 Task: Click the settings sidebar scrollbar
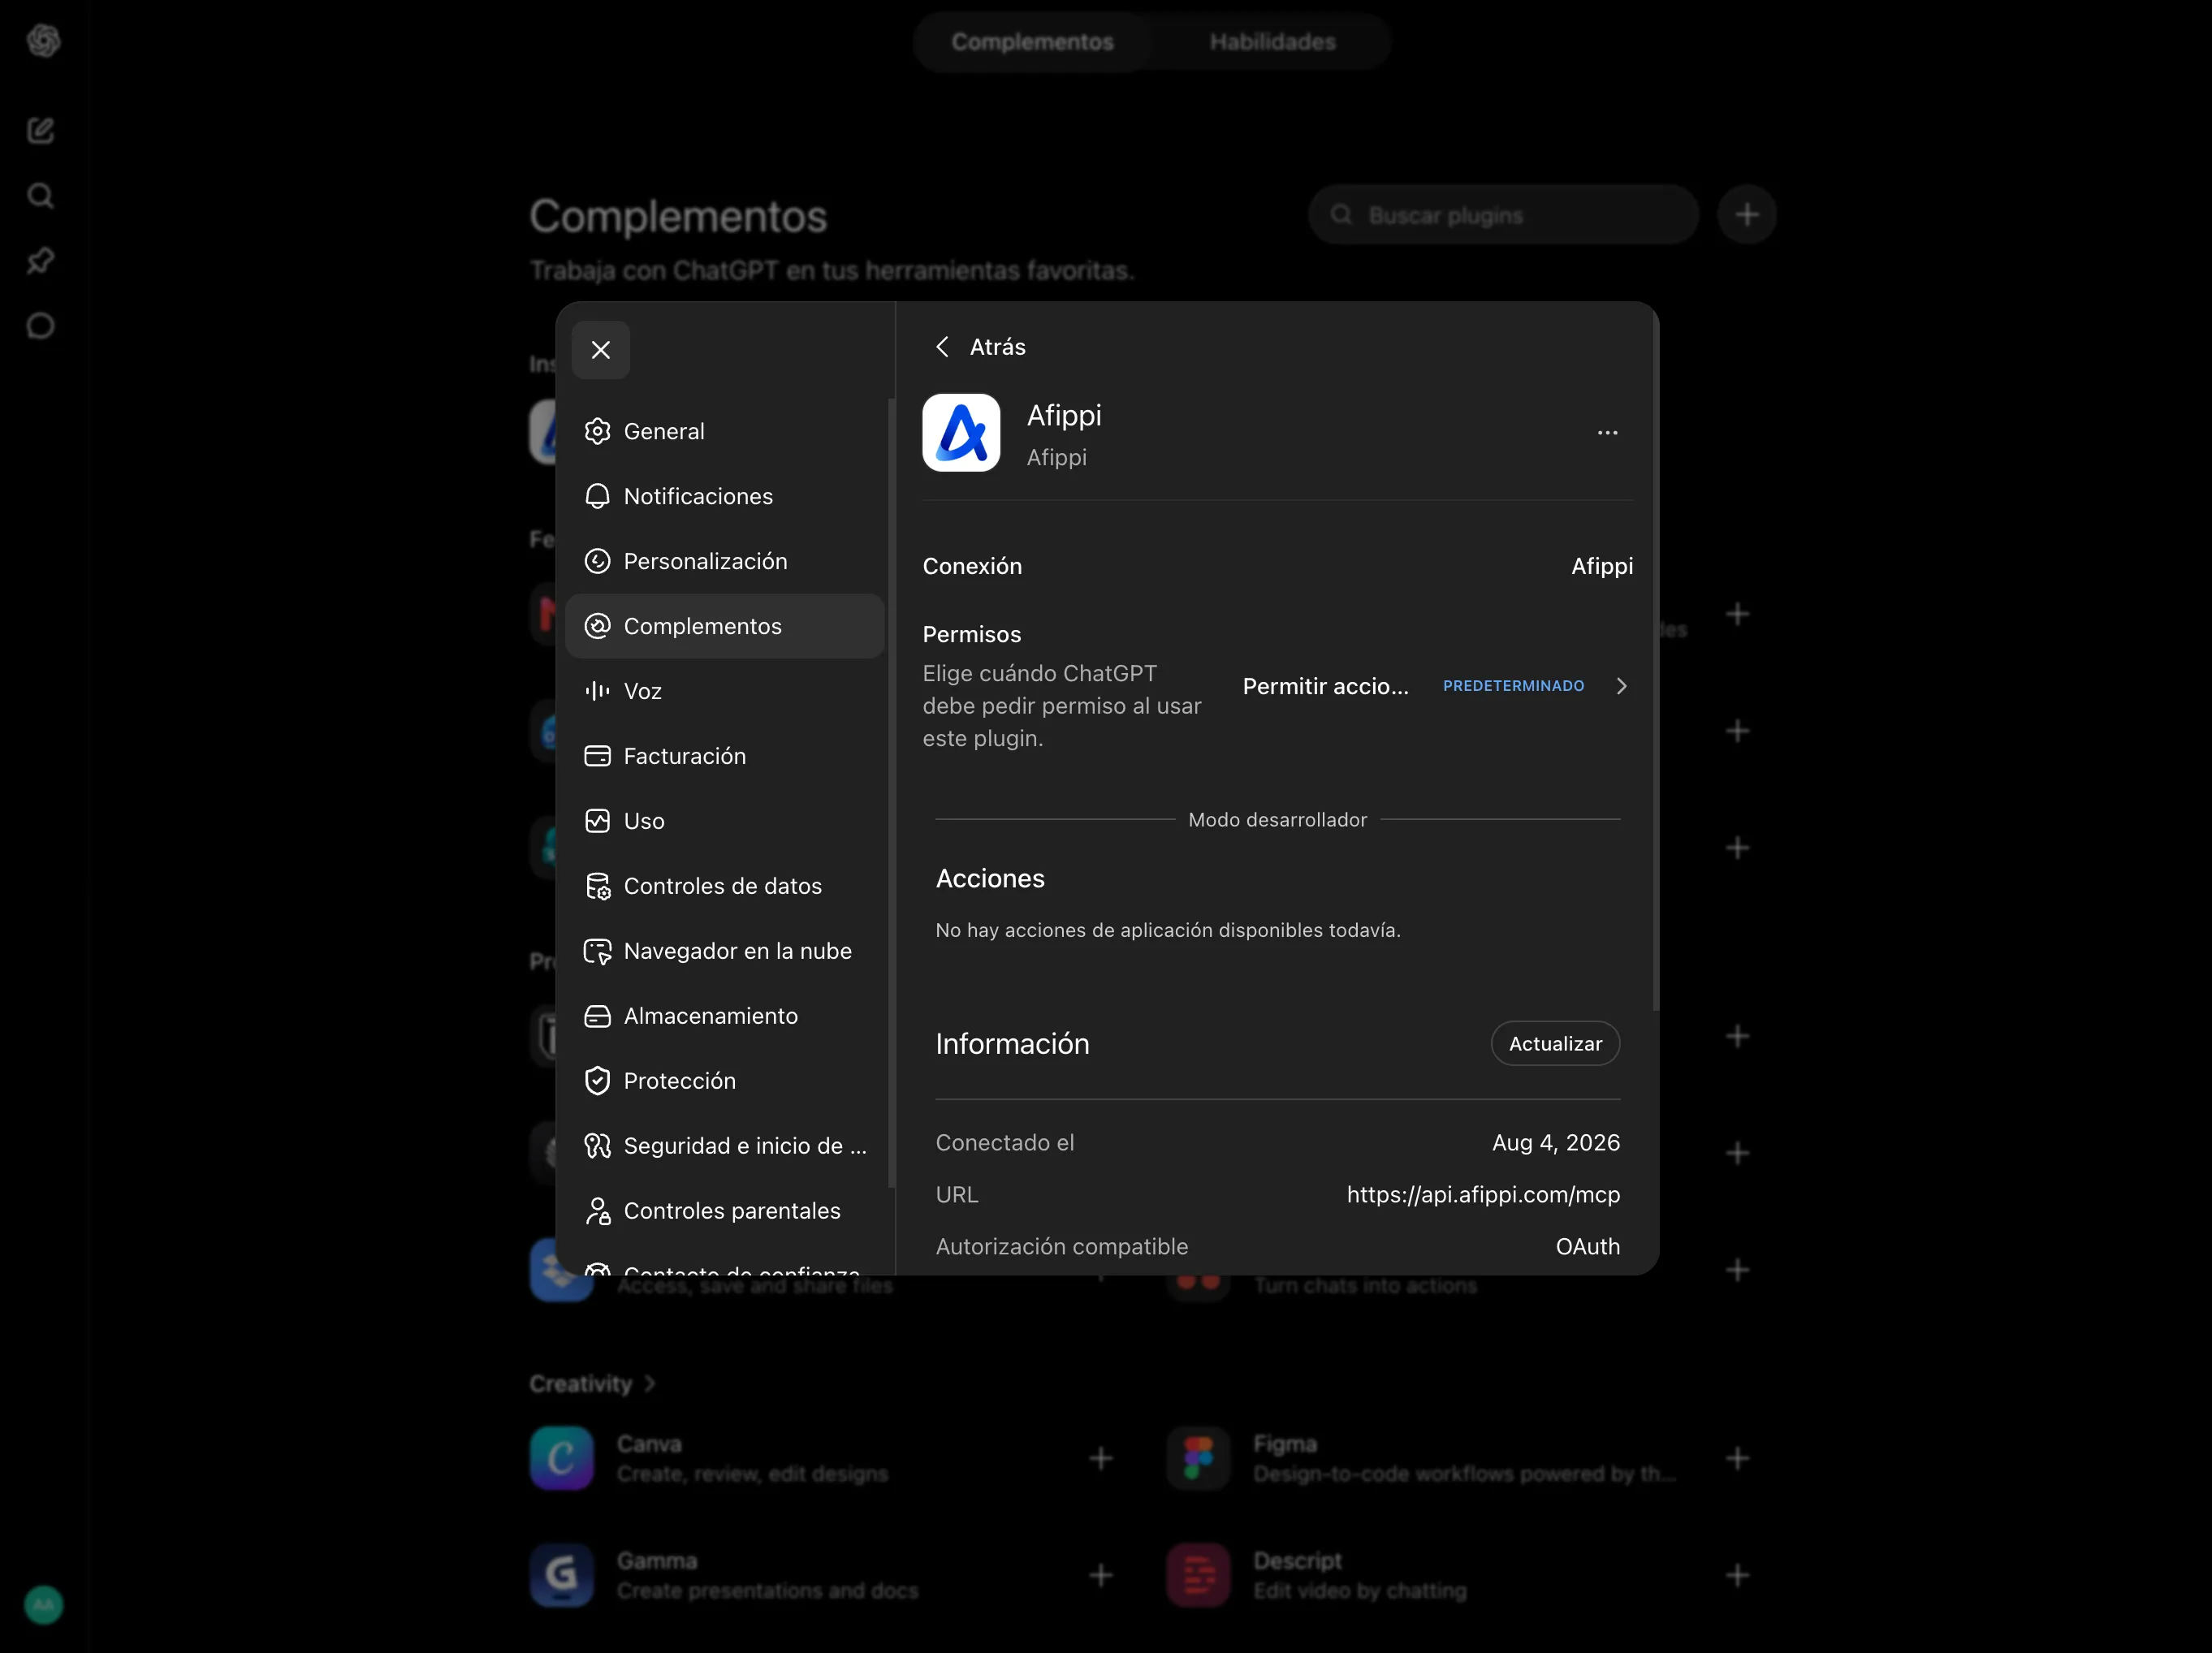(x=890, y=793)
